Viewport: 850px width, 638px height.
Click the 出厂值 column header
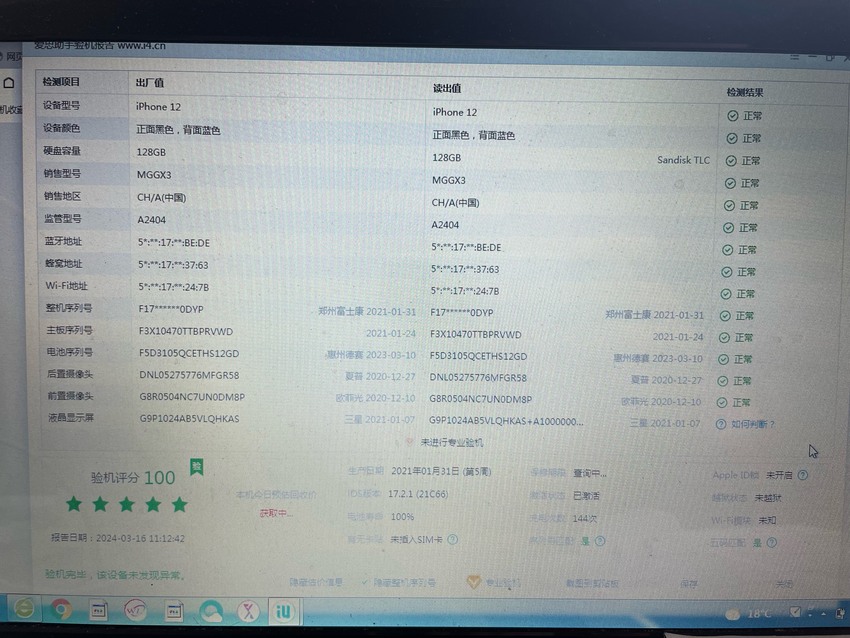150,82
